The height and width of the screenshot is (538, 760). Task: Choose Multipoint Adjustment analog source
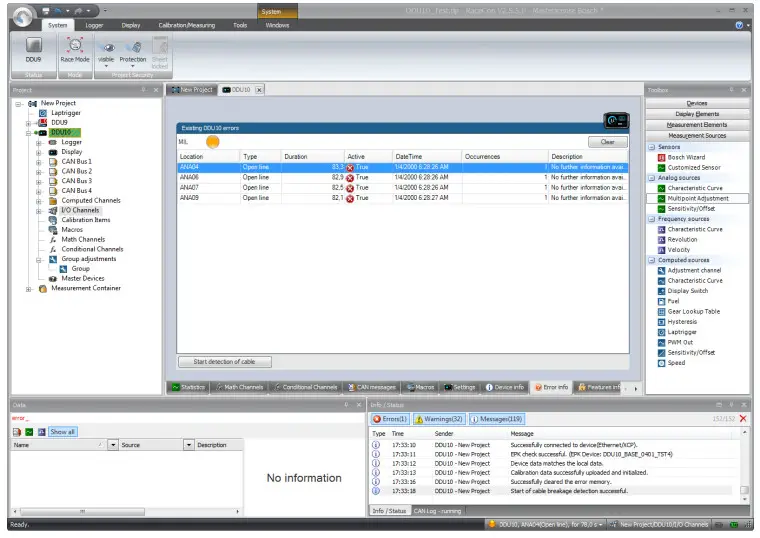697,199
